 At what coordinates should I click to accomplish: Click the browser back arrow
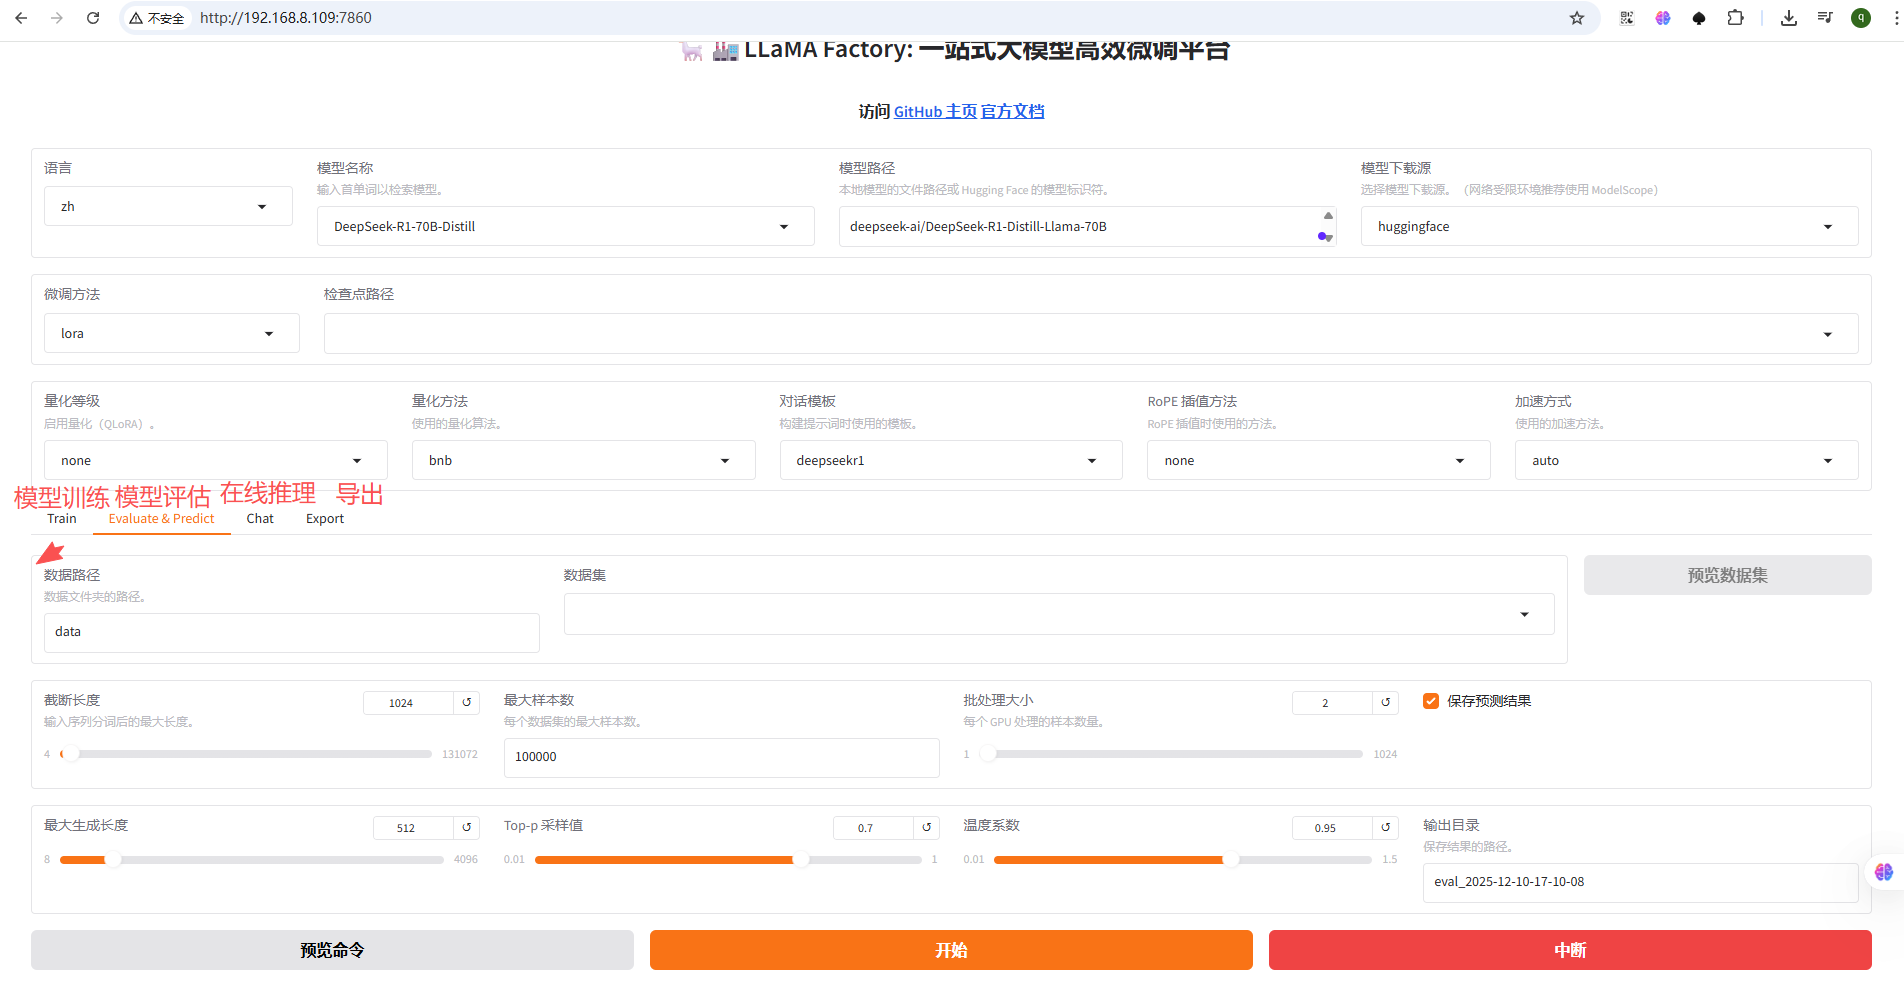21,18
